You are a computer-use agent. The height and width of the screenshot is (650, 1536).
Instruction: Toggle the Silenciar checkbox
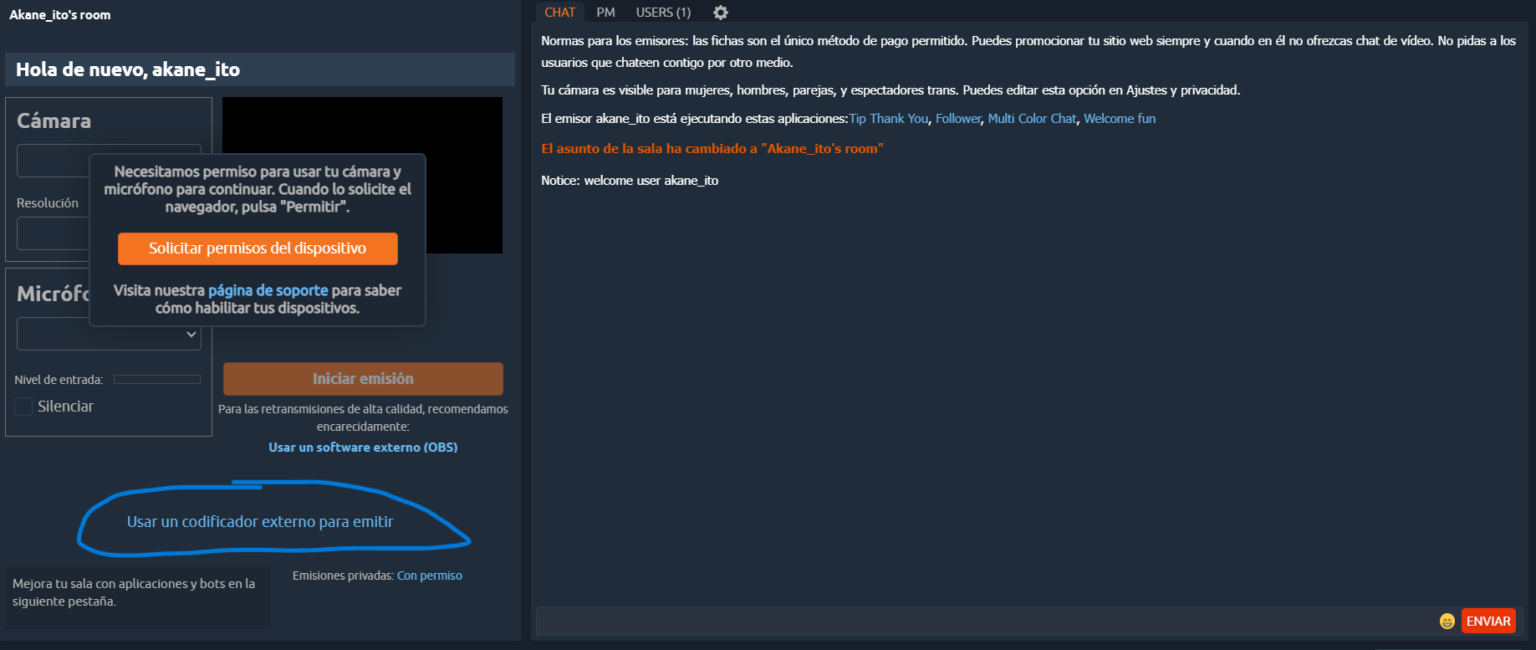(23, 407)
